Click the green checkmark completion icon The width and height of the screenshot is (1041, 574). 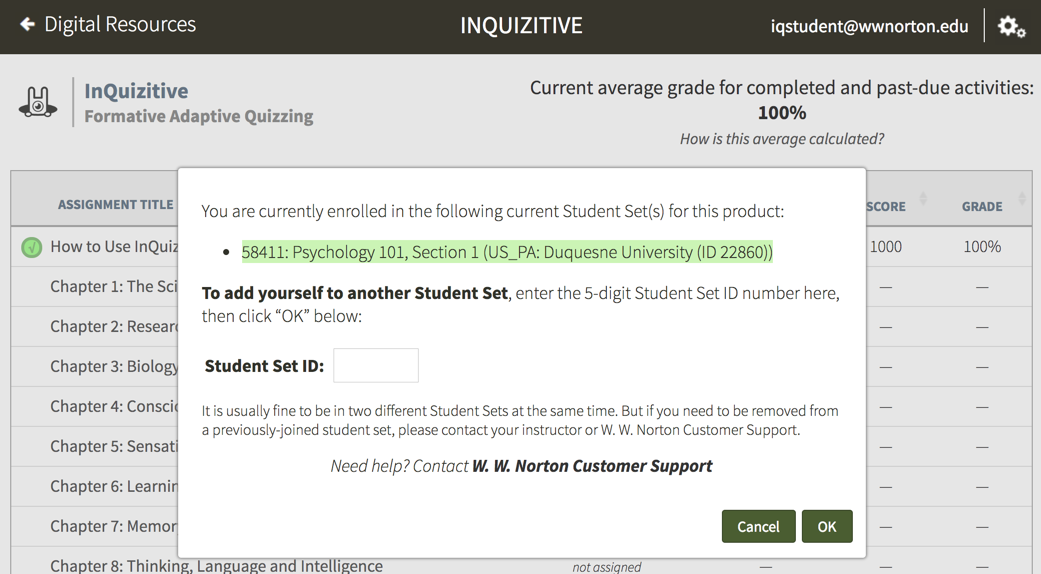tap(32, 247)
